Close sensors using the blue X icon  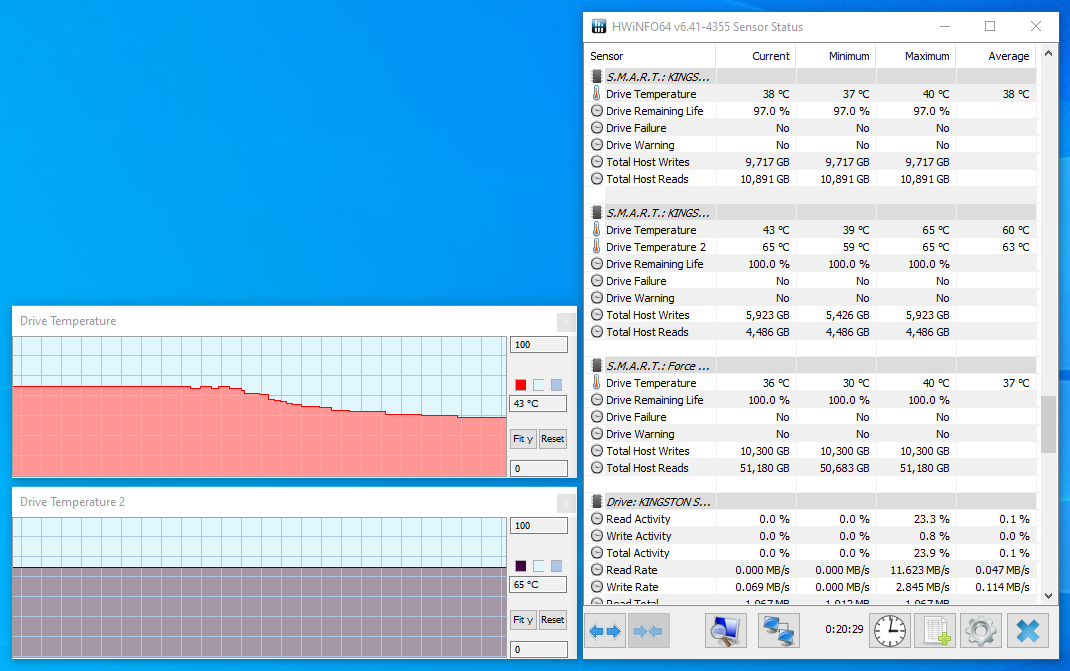(1025, 630)
